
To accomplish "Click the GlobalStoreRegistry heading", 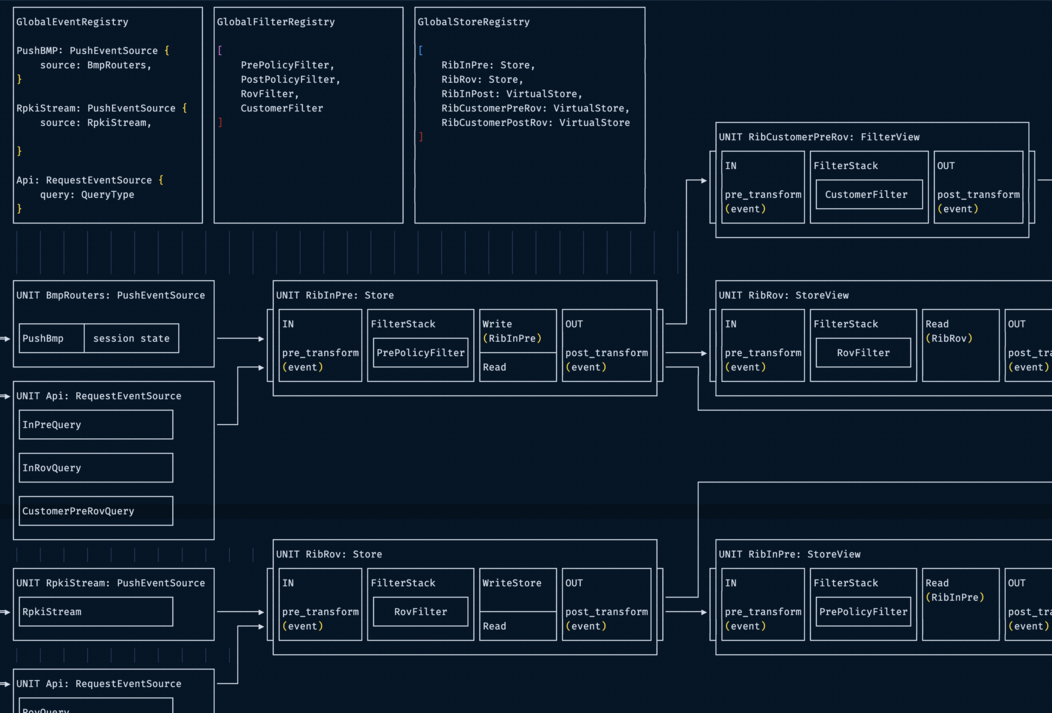I will (x=474, y=22).
